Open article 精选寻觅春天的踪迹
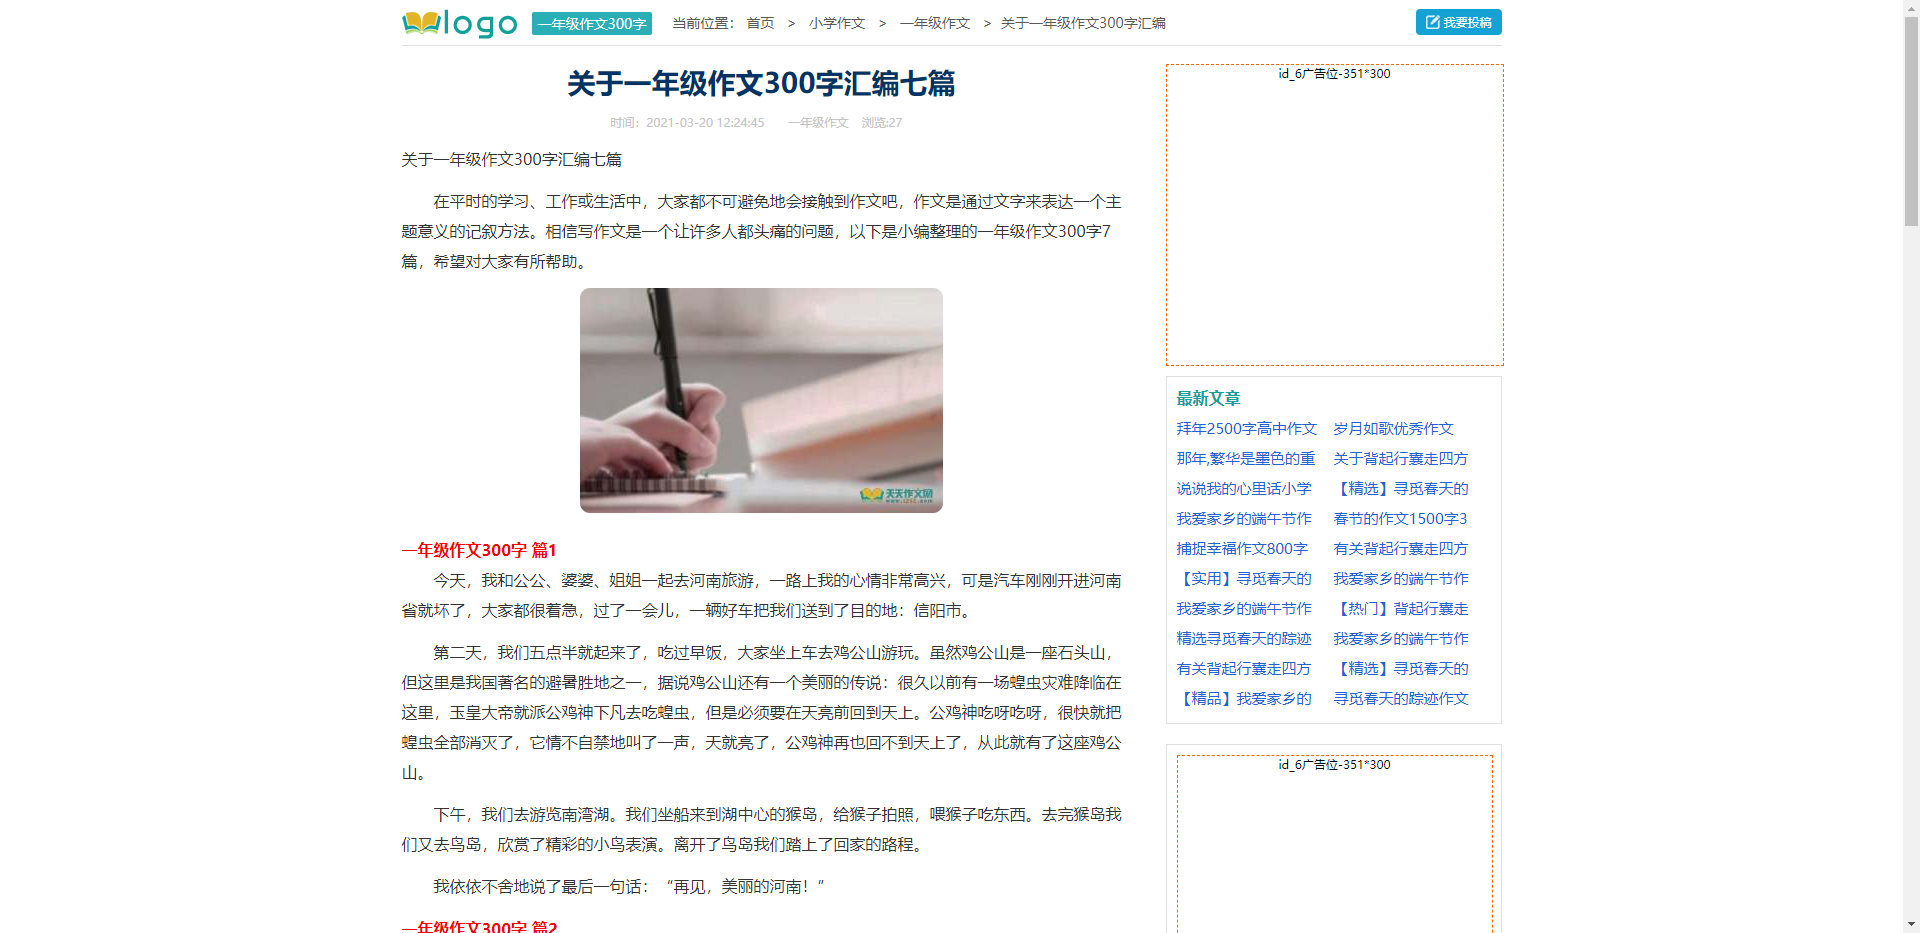The image size is (1920, 933). [x=1244, y=639]
